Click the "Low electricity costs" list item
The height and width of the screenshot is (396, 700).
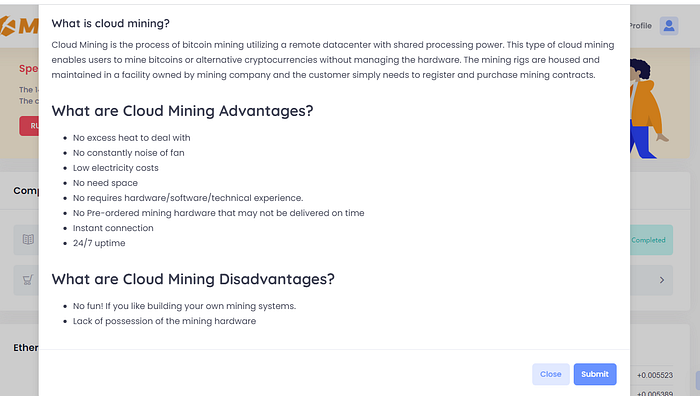(x=116, y=168)
